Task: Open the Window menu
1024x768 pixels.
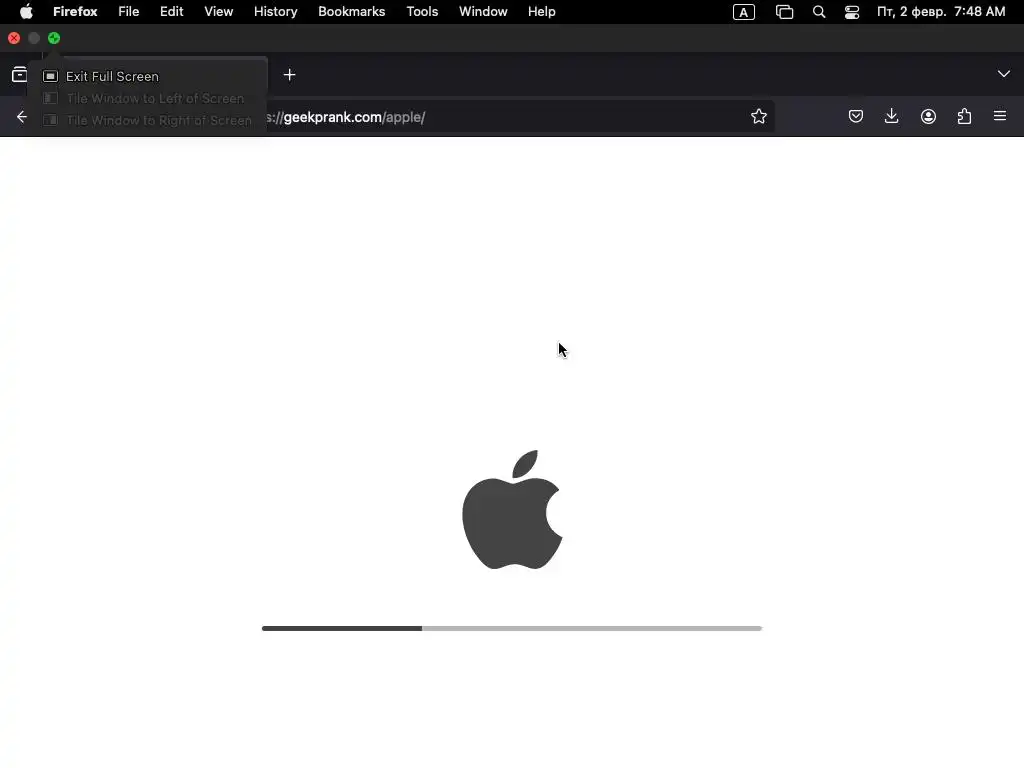Action: [x=483, y=12]
